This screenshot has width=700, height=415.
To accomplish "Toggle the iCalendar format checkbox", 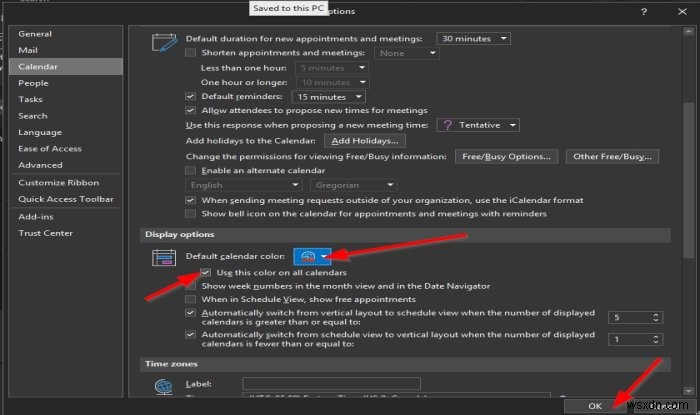I will tap(191, 200).
